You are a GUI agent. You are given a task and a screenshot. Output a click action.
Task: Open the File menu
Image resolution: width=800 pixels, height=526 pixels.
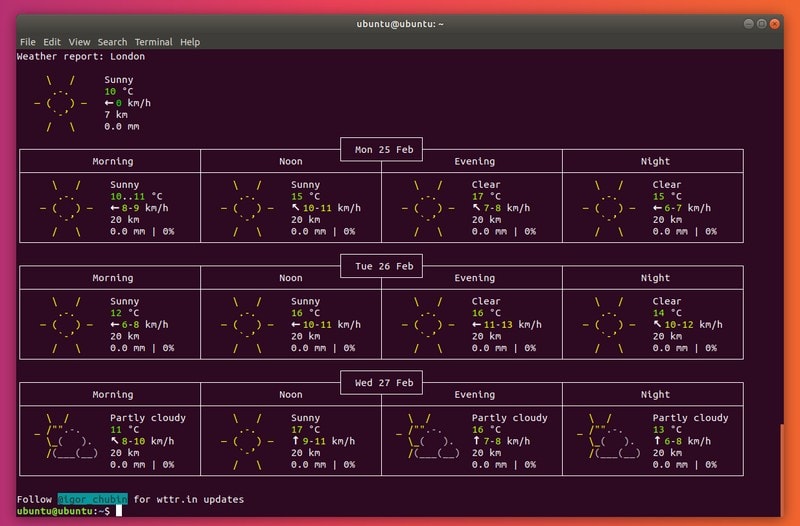[27, 42]
